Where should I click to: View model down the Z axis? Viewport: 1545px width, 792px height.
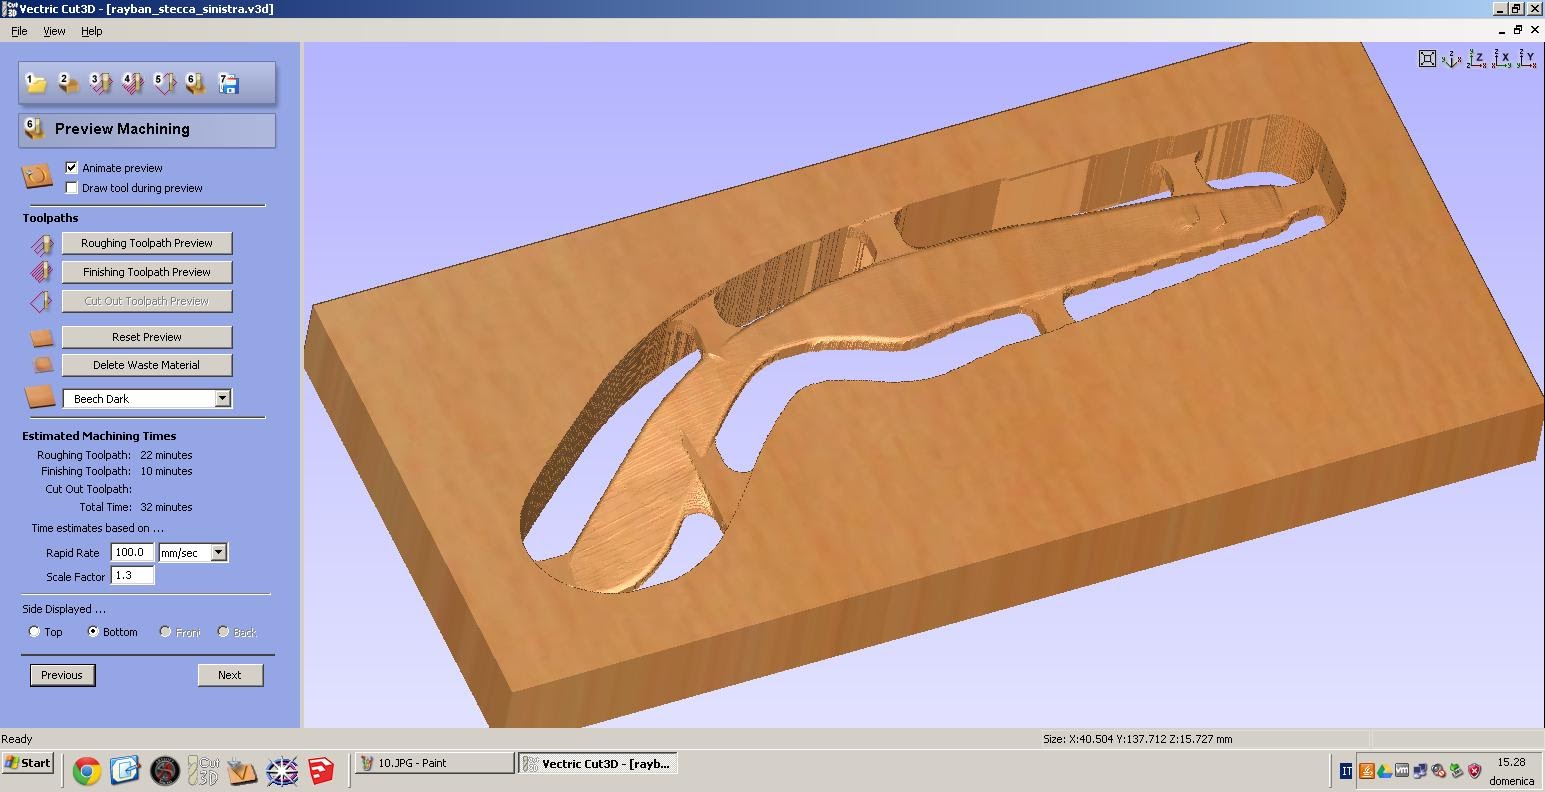1477,59
